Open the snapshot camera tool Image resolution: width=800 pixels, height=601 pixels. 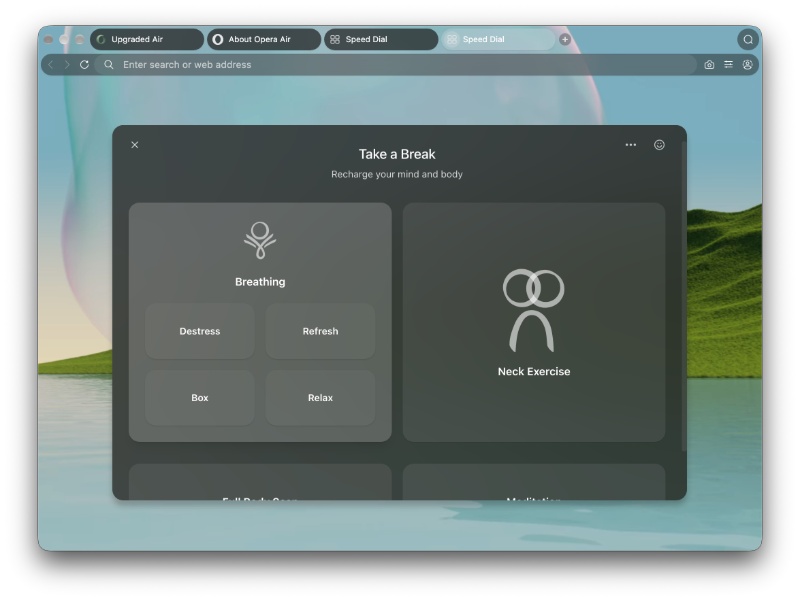(x=709, y=65)
